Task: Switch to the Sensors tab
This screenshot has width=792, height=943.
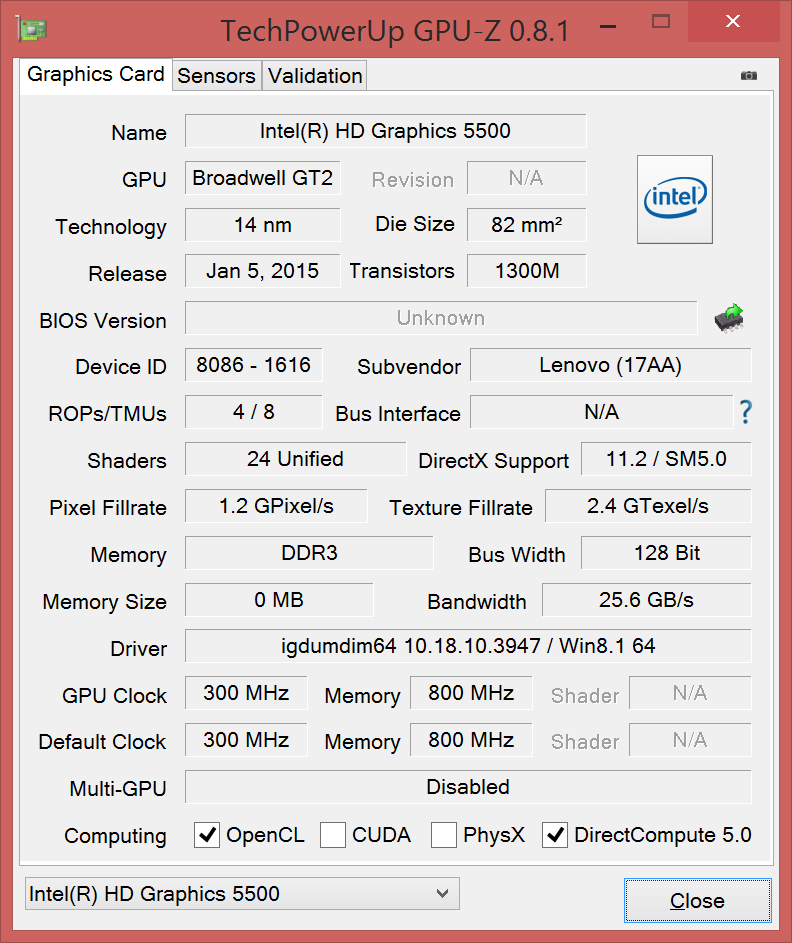Action: coord(216,76)
